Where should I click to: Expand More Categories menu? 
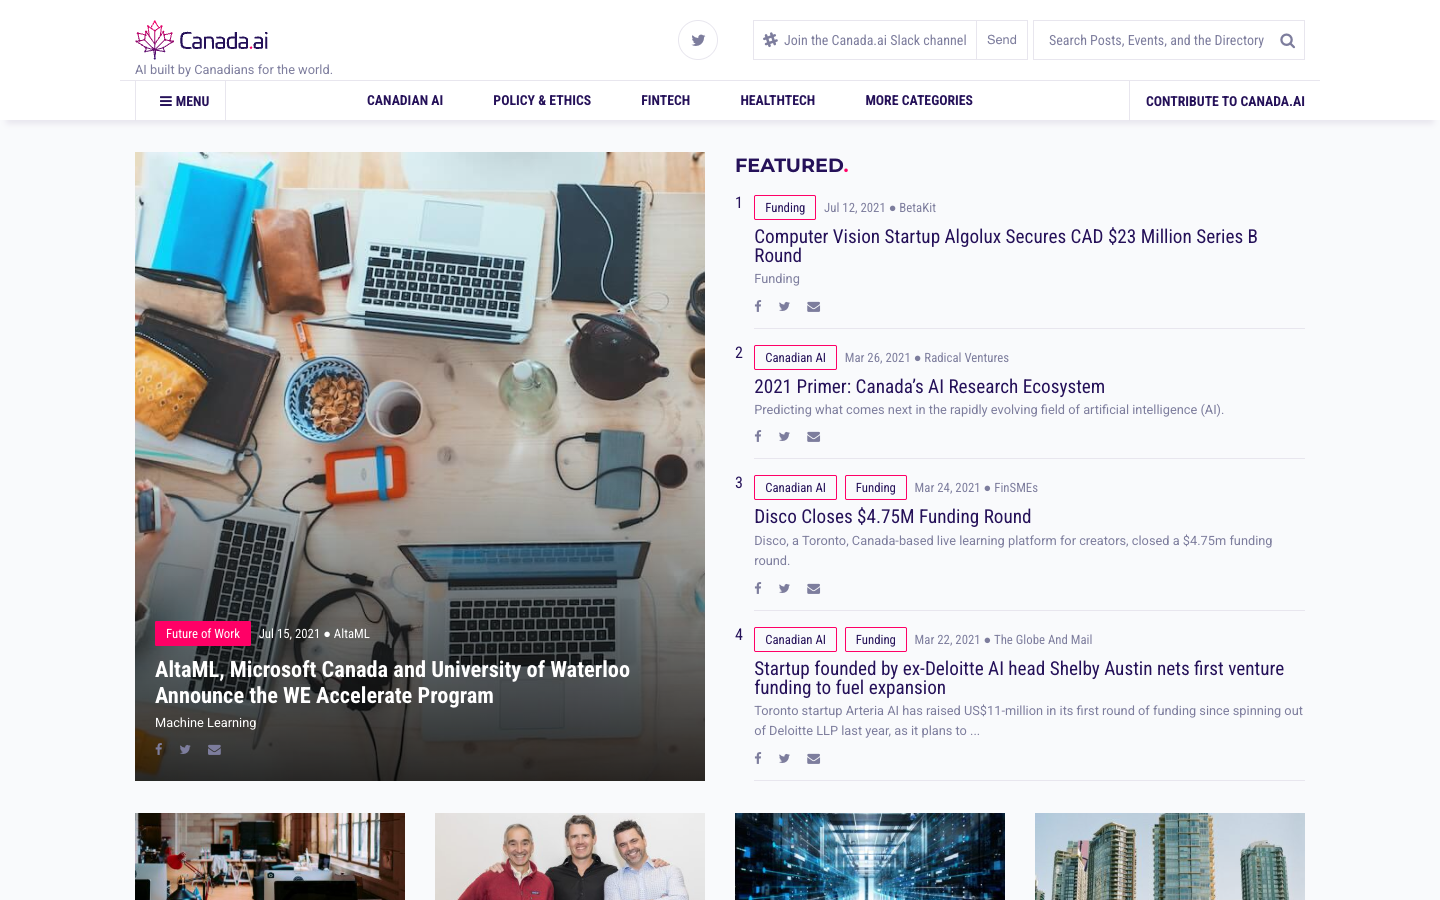[919, 100]
